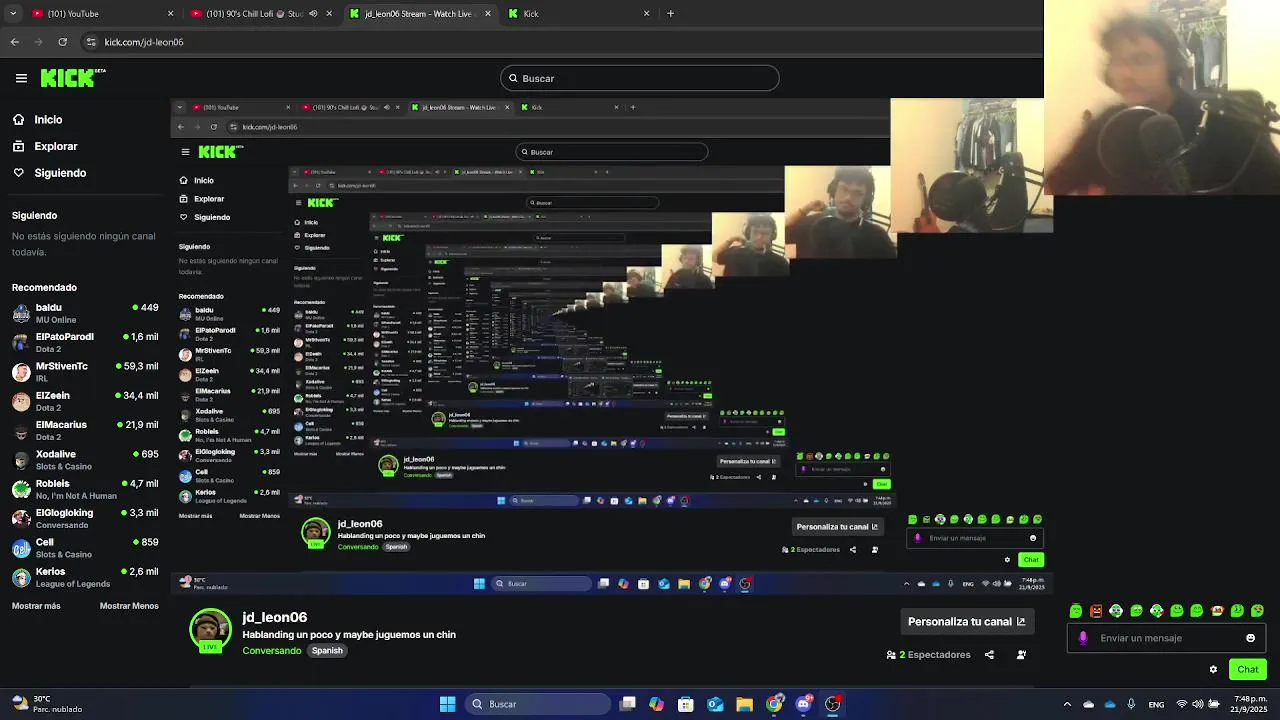Click the kick.com/jd-leon06 address bar
Viewport: 1280px width, 720px height.
coord(560,42)
